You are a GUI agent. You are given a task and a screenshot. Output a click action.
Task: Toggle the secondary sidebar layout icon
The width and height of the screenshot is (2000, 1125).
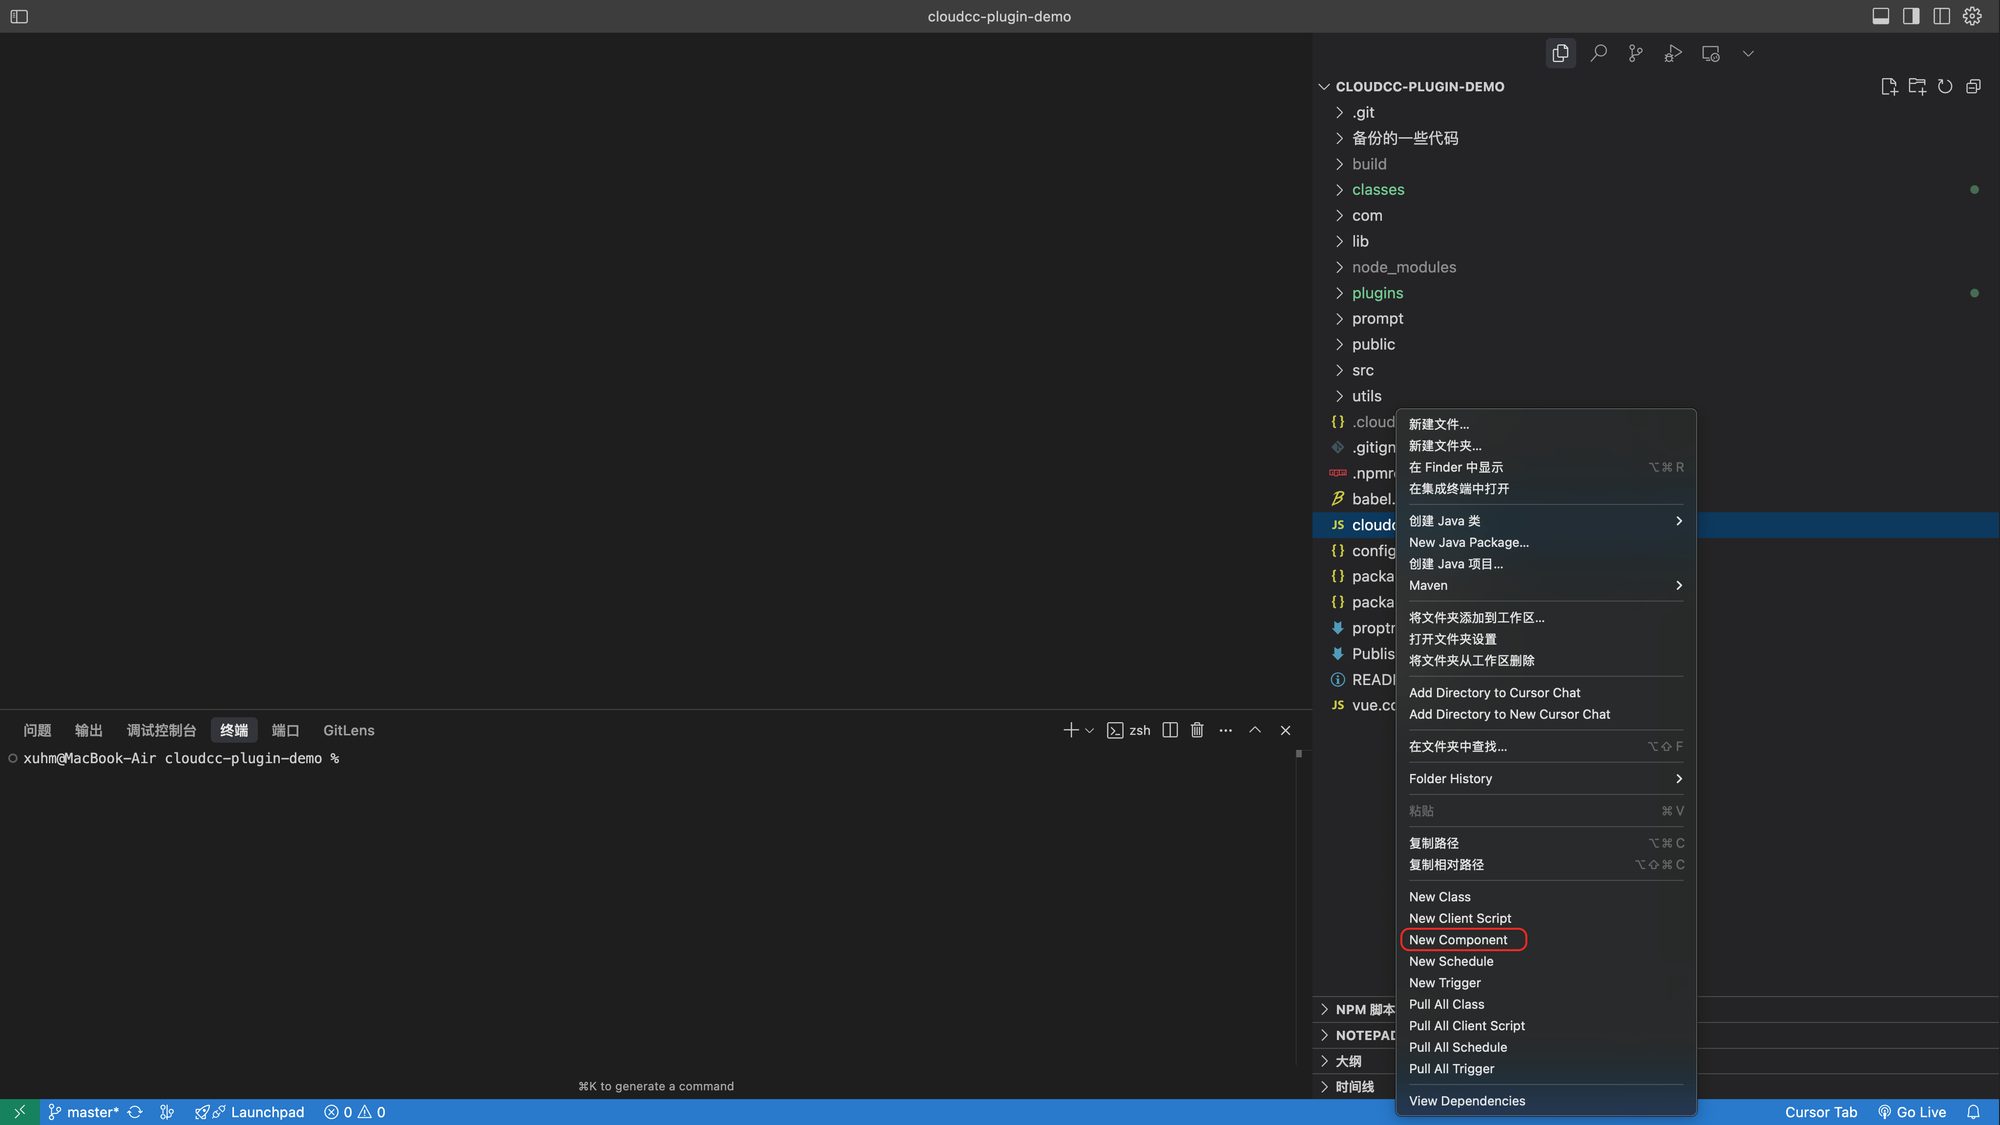tap(1911, 16)
